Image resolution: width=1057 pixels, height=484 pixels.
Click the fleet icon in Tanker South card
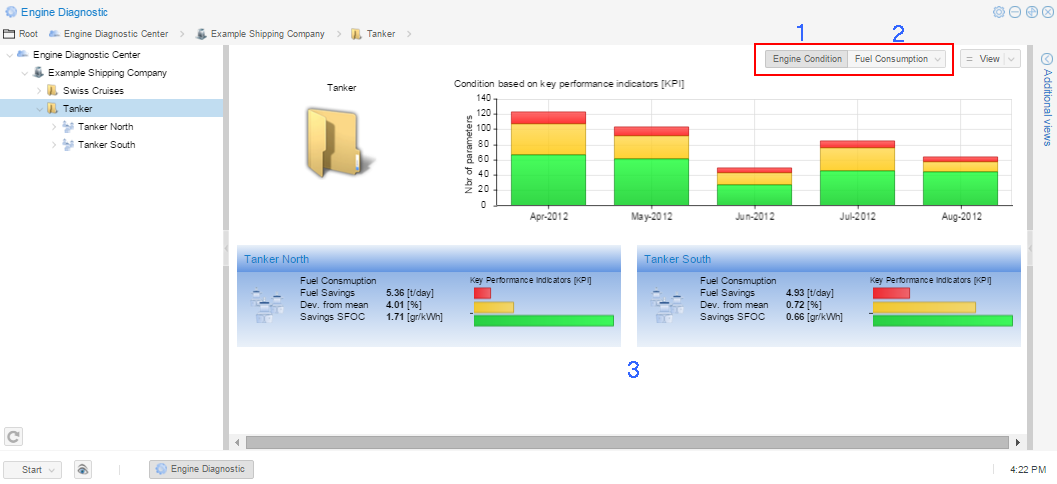[666, 304]
